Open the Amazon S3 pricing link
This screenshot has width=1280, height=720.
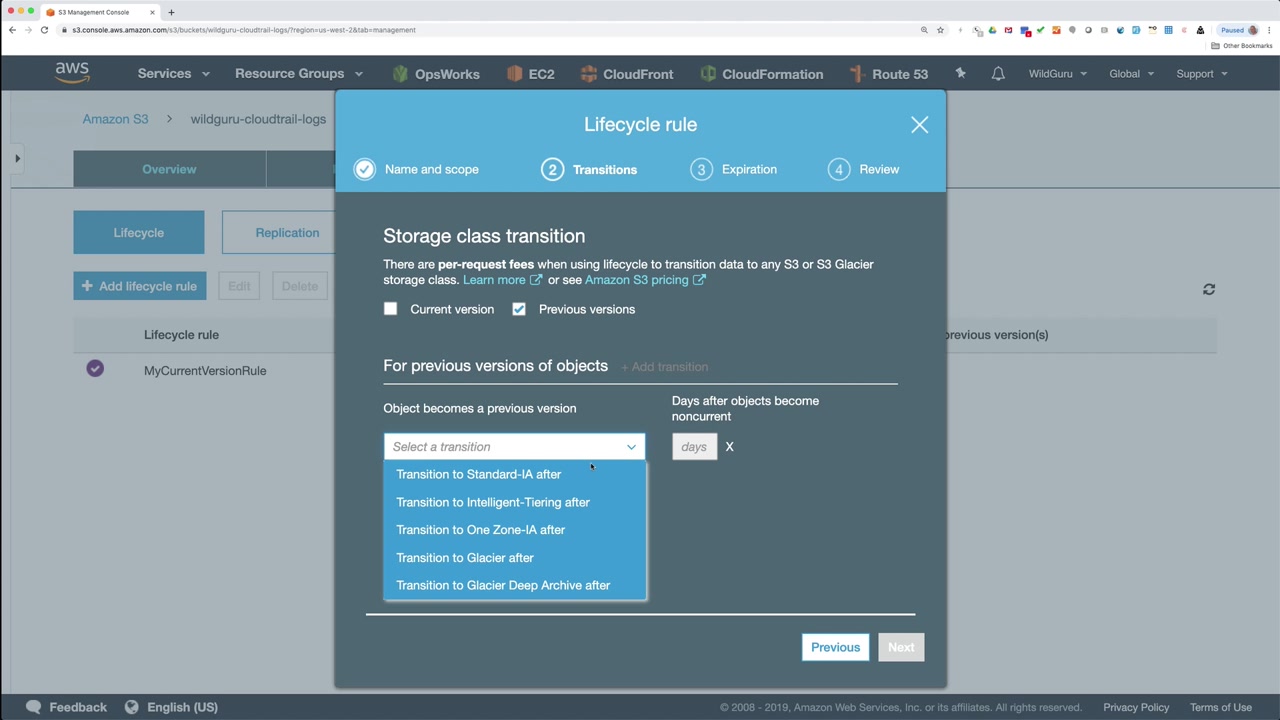(x=645, y=280)
